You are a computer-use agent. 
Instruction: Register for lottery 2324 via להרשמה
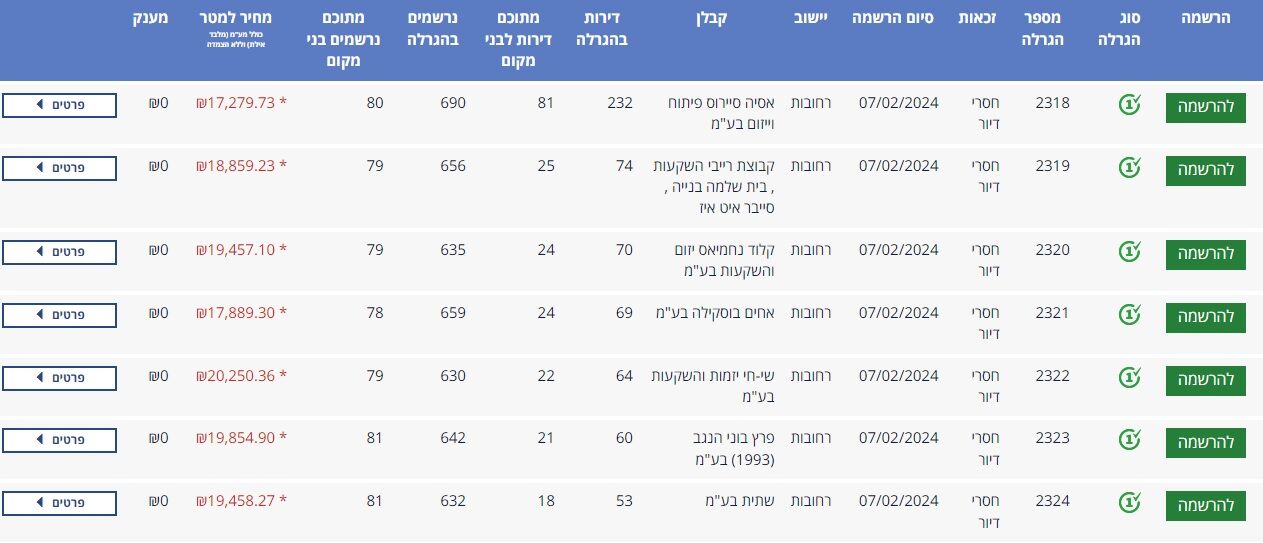coord(1205,505)
